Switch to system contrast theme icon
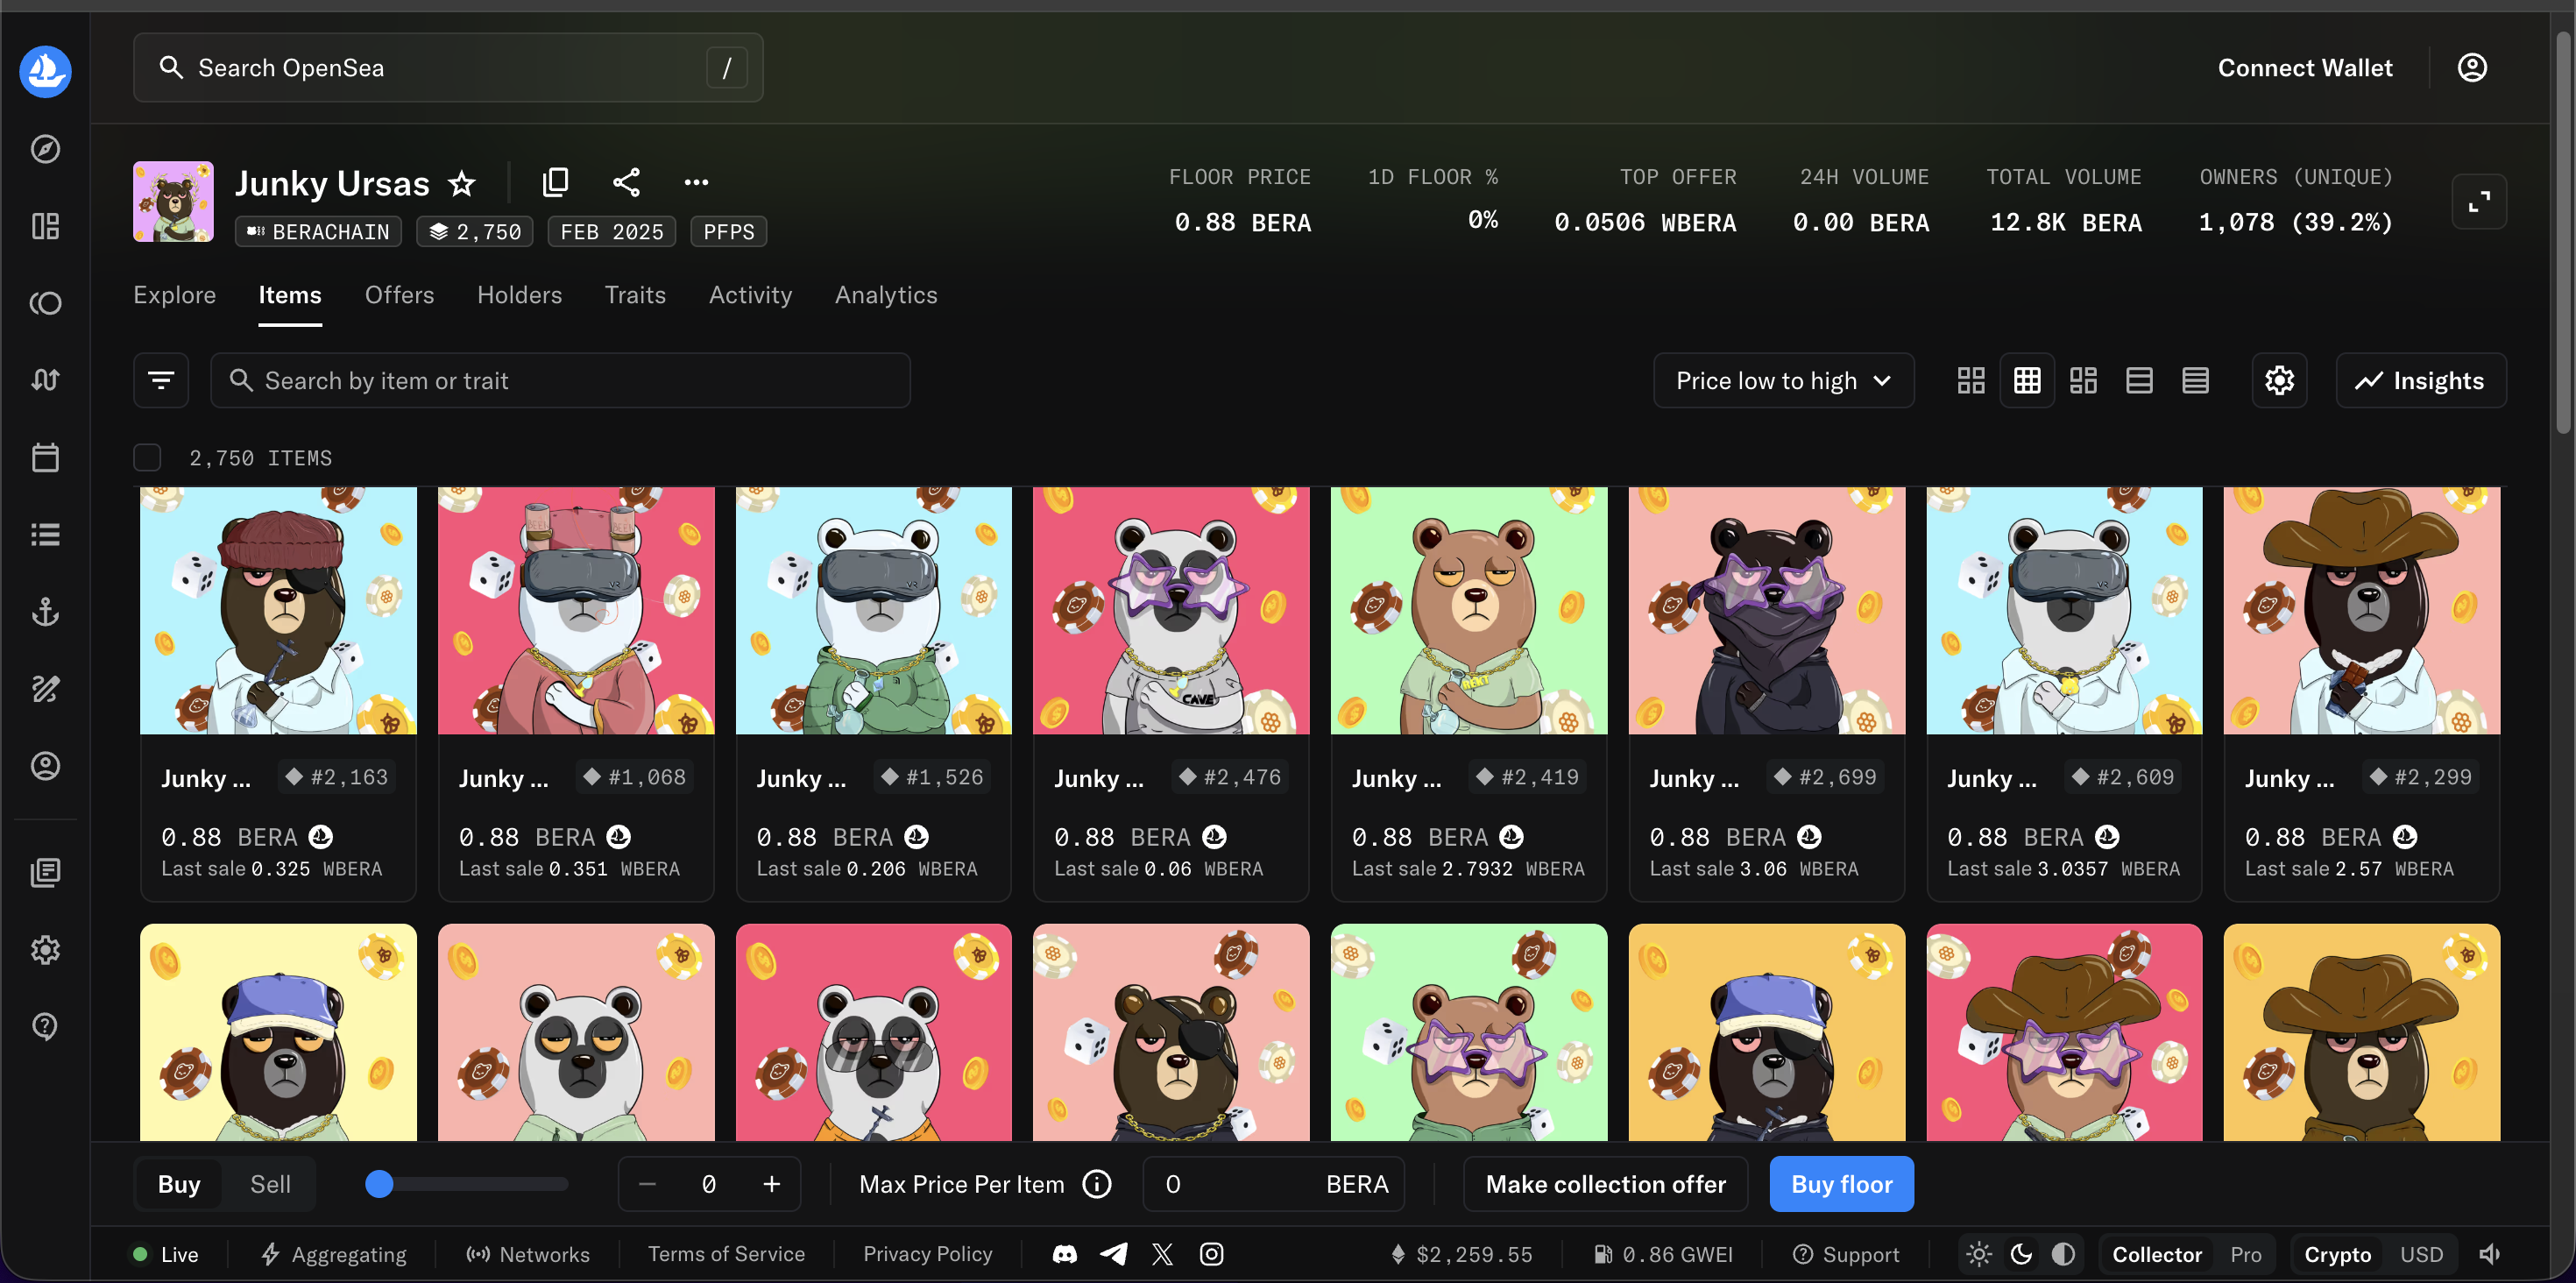 2063,1254
